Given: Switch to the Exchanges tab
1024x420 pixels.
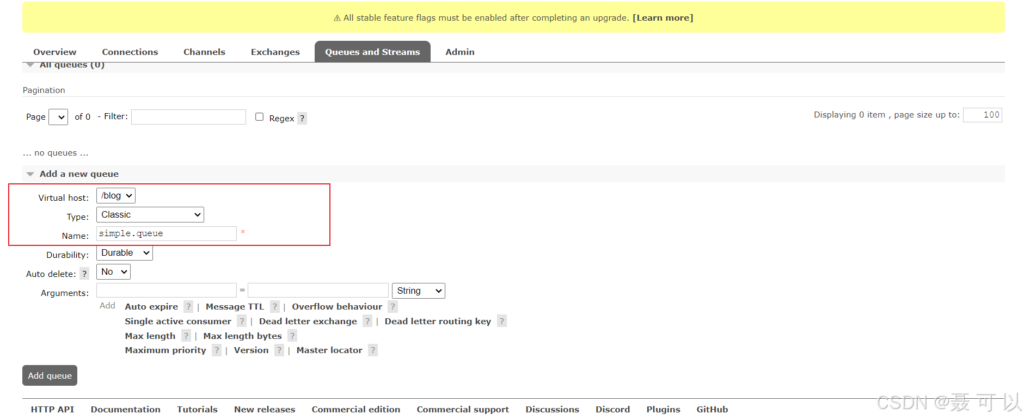Looking at the screenshot, I should point(275,52).
